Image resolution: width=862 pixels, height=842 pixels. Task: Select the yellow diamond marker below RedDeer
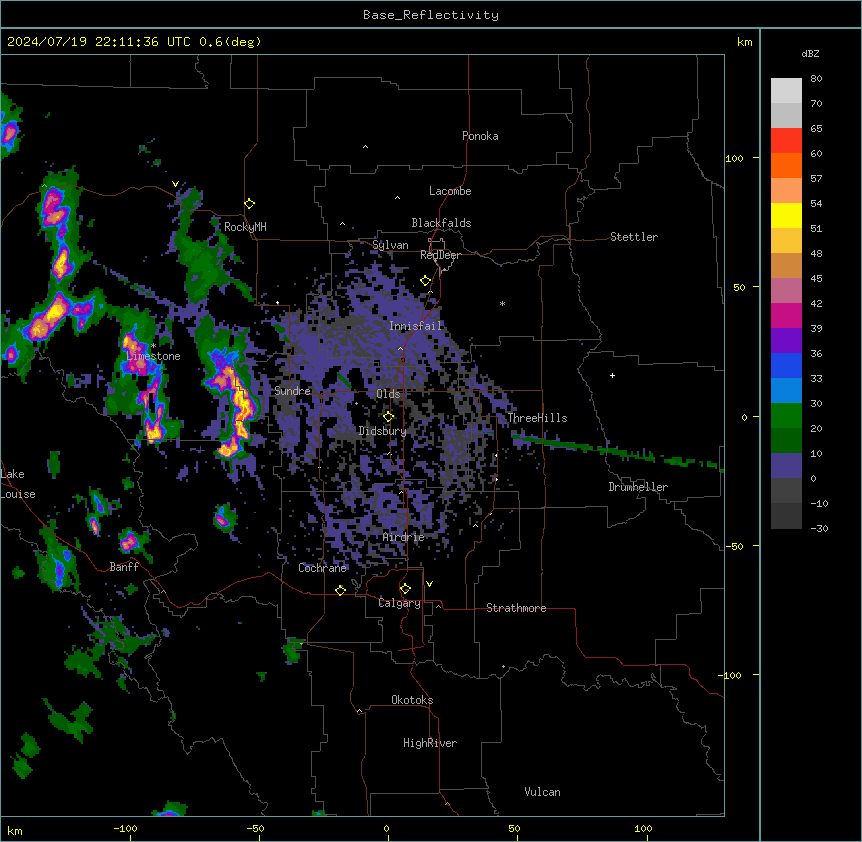pyautogui.click(x=426, y=281)
